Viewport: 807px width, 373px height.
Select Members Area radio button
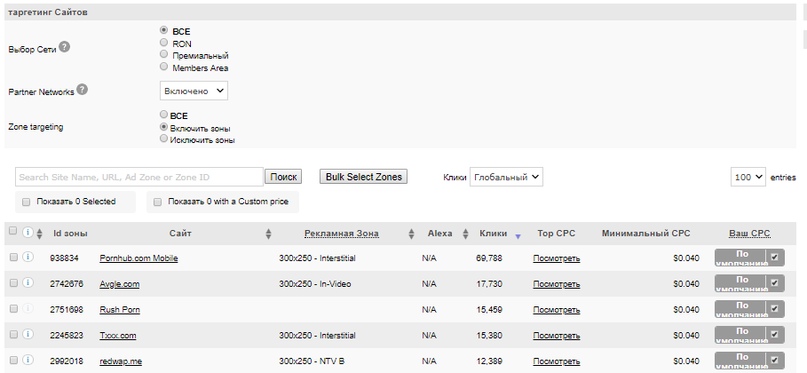(164, 66)
